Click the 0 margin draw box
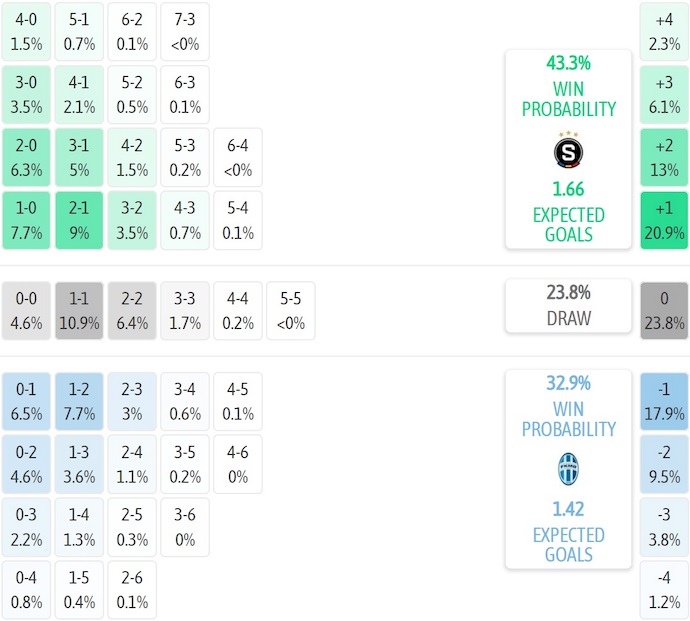 tap(664, 311)
